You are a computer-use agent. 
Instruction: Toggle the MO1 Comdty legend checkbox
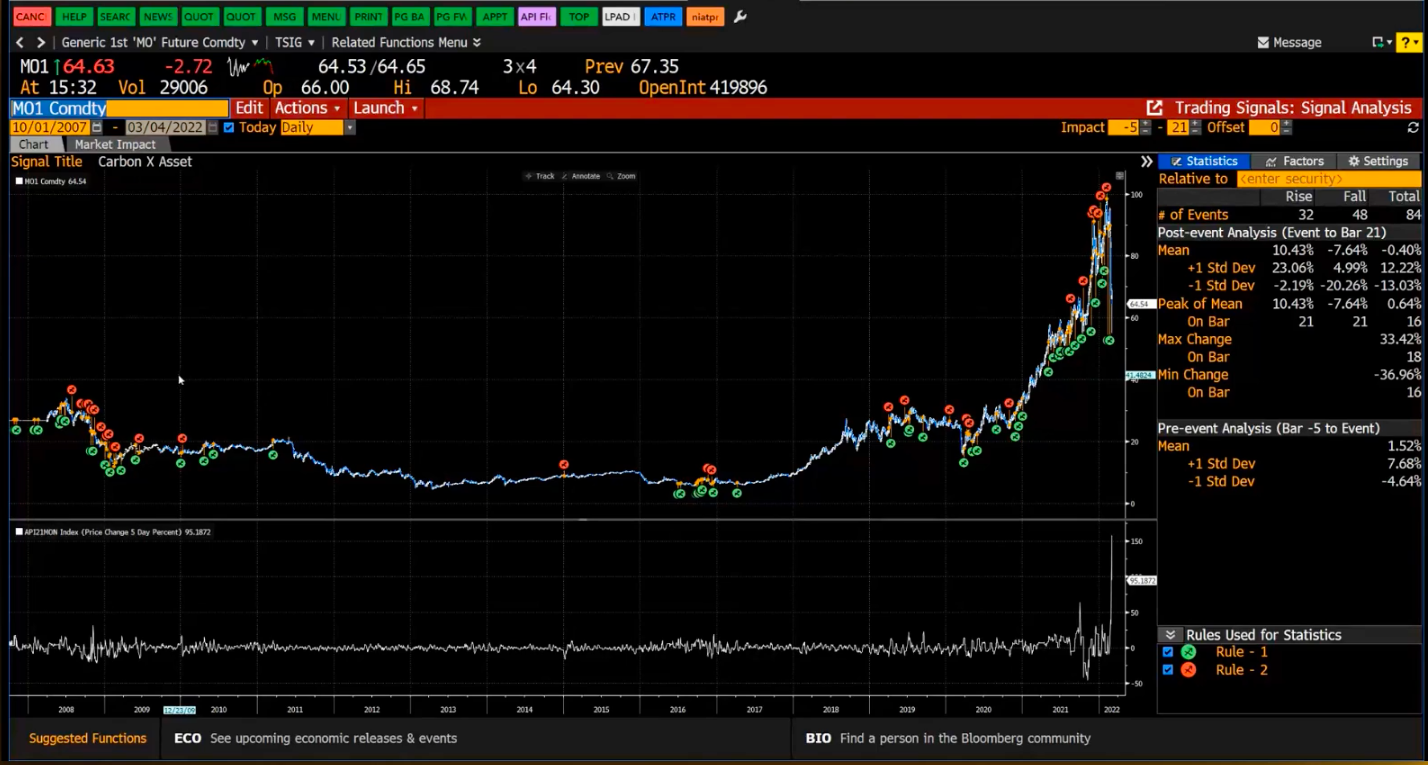pos(19,181)
